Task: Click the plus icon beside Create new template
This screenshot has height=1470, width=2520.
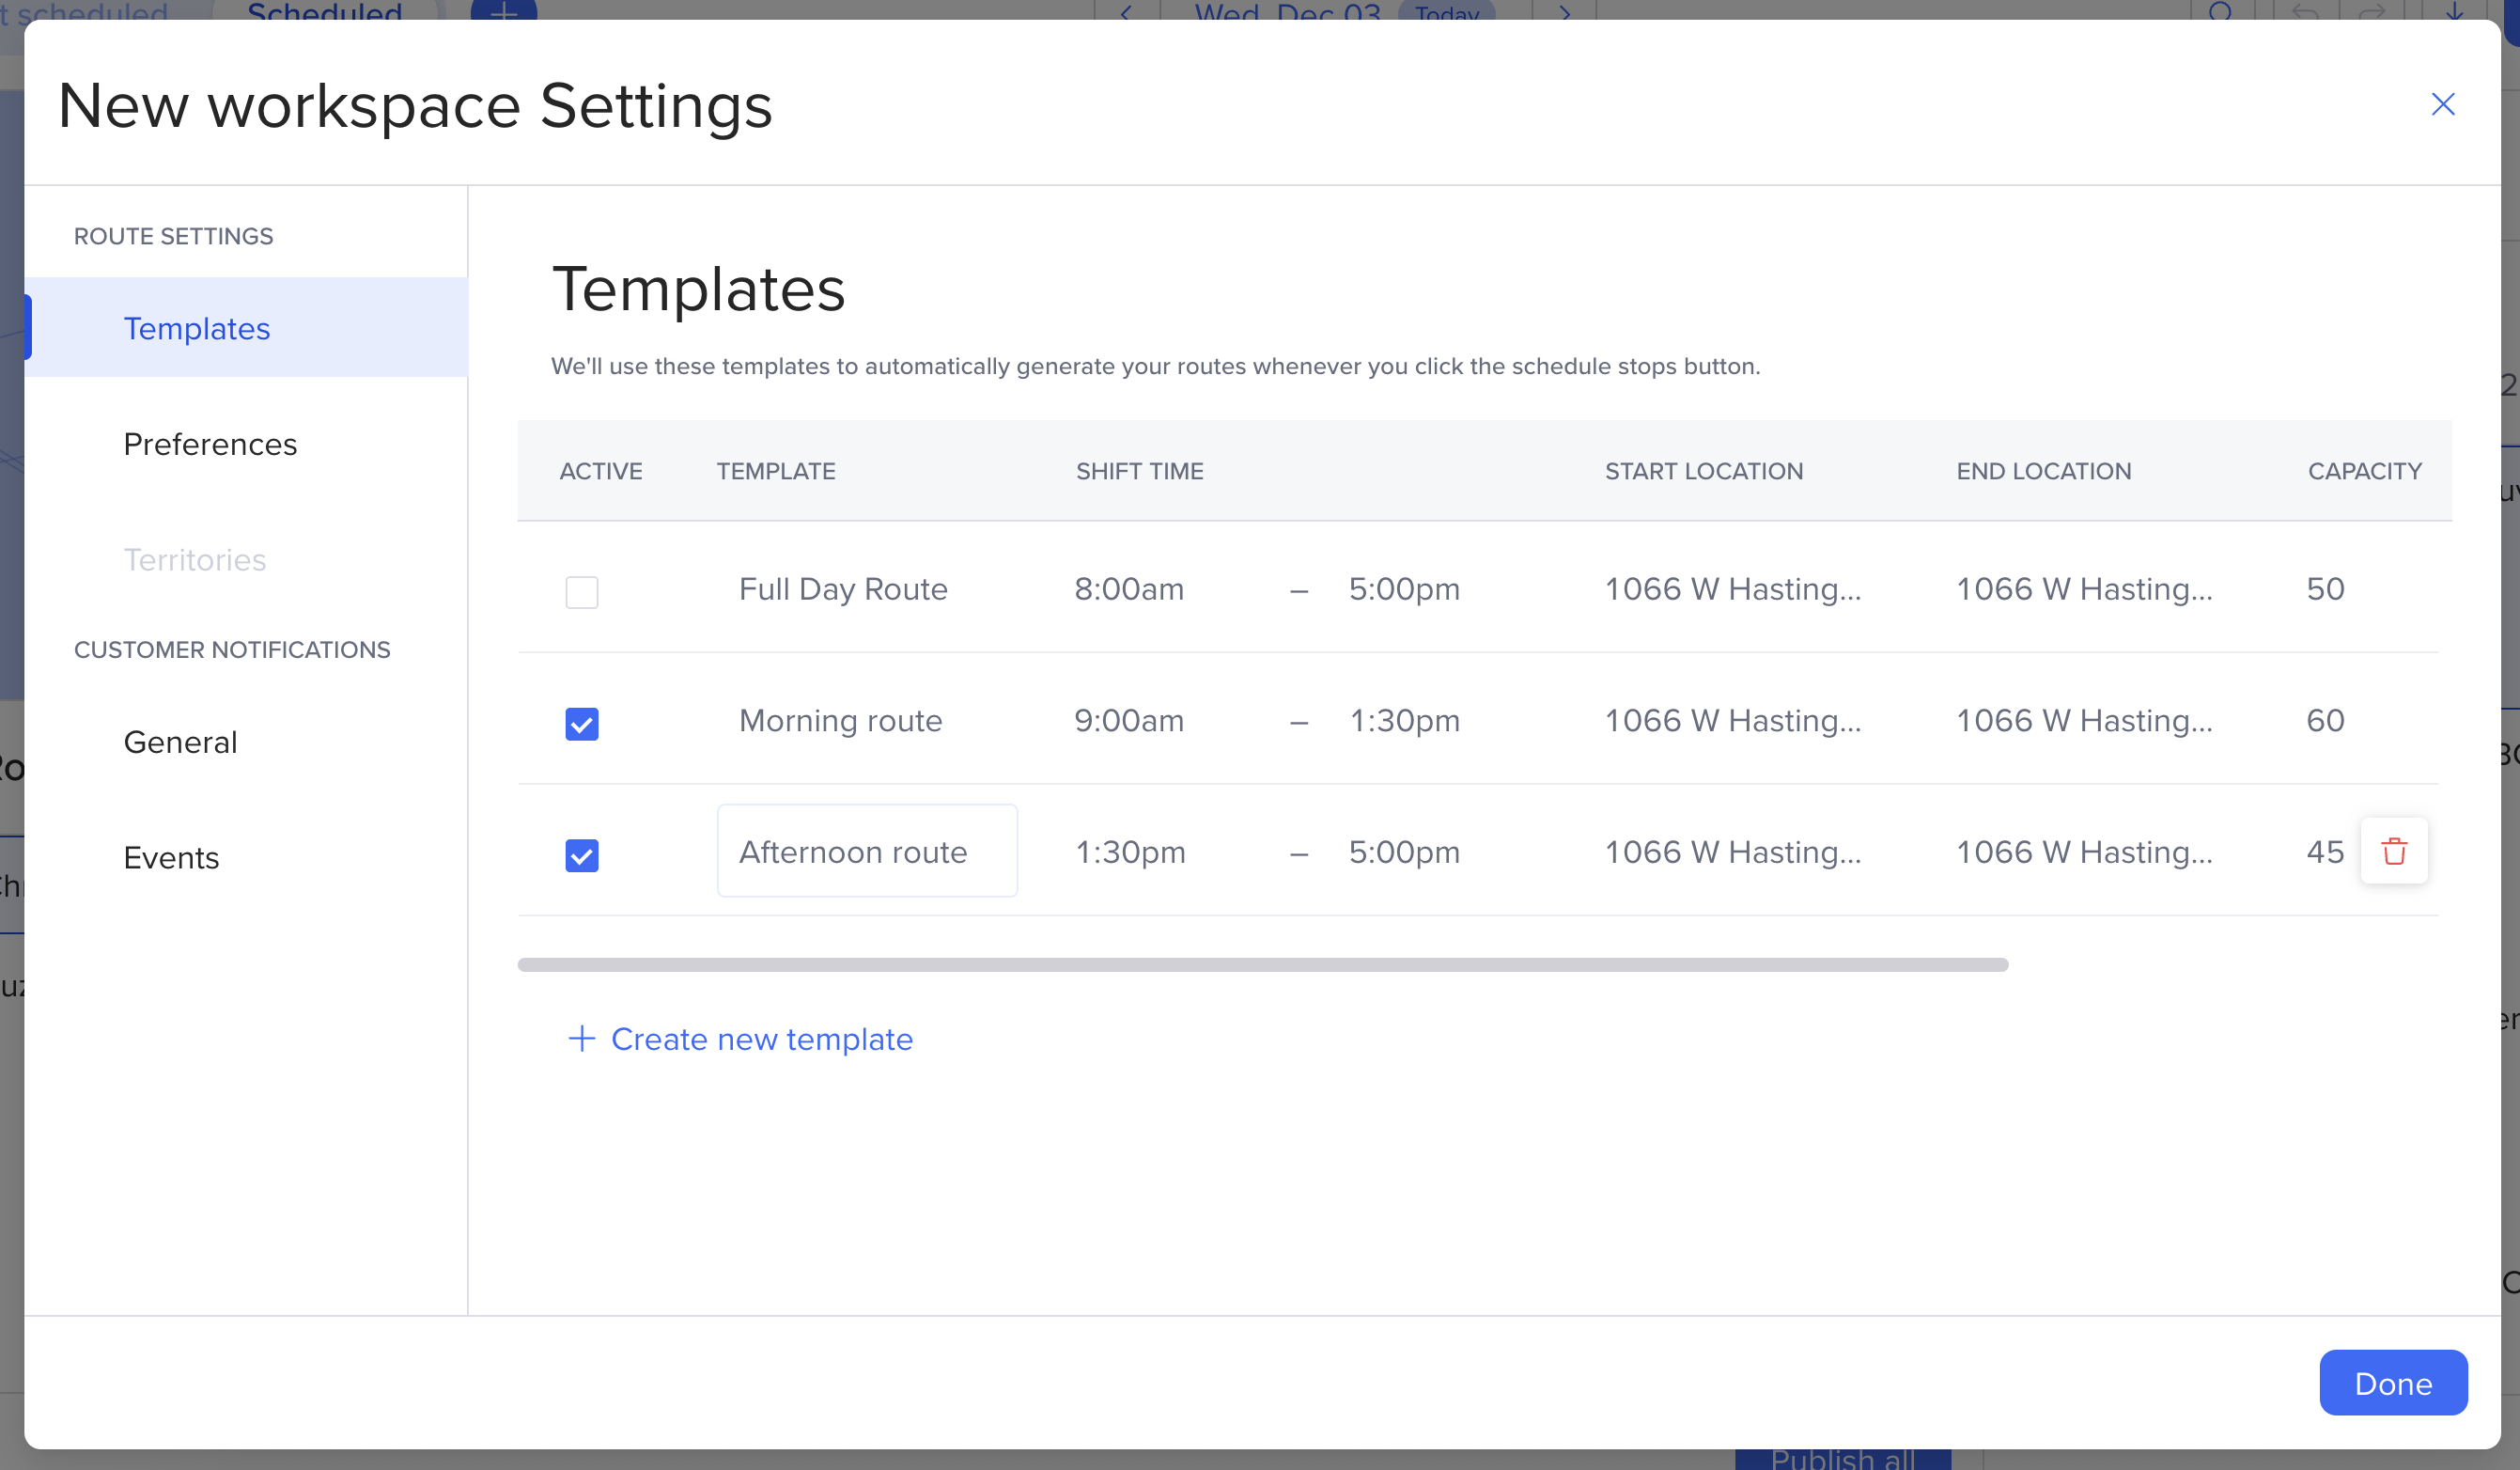Action: pos(581,1038)
